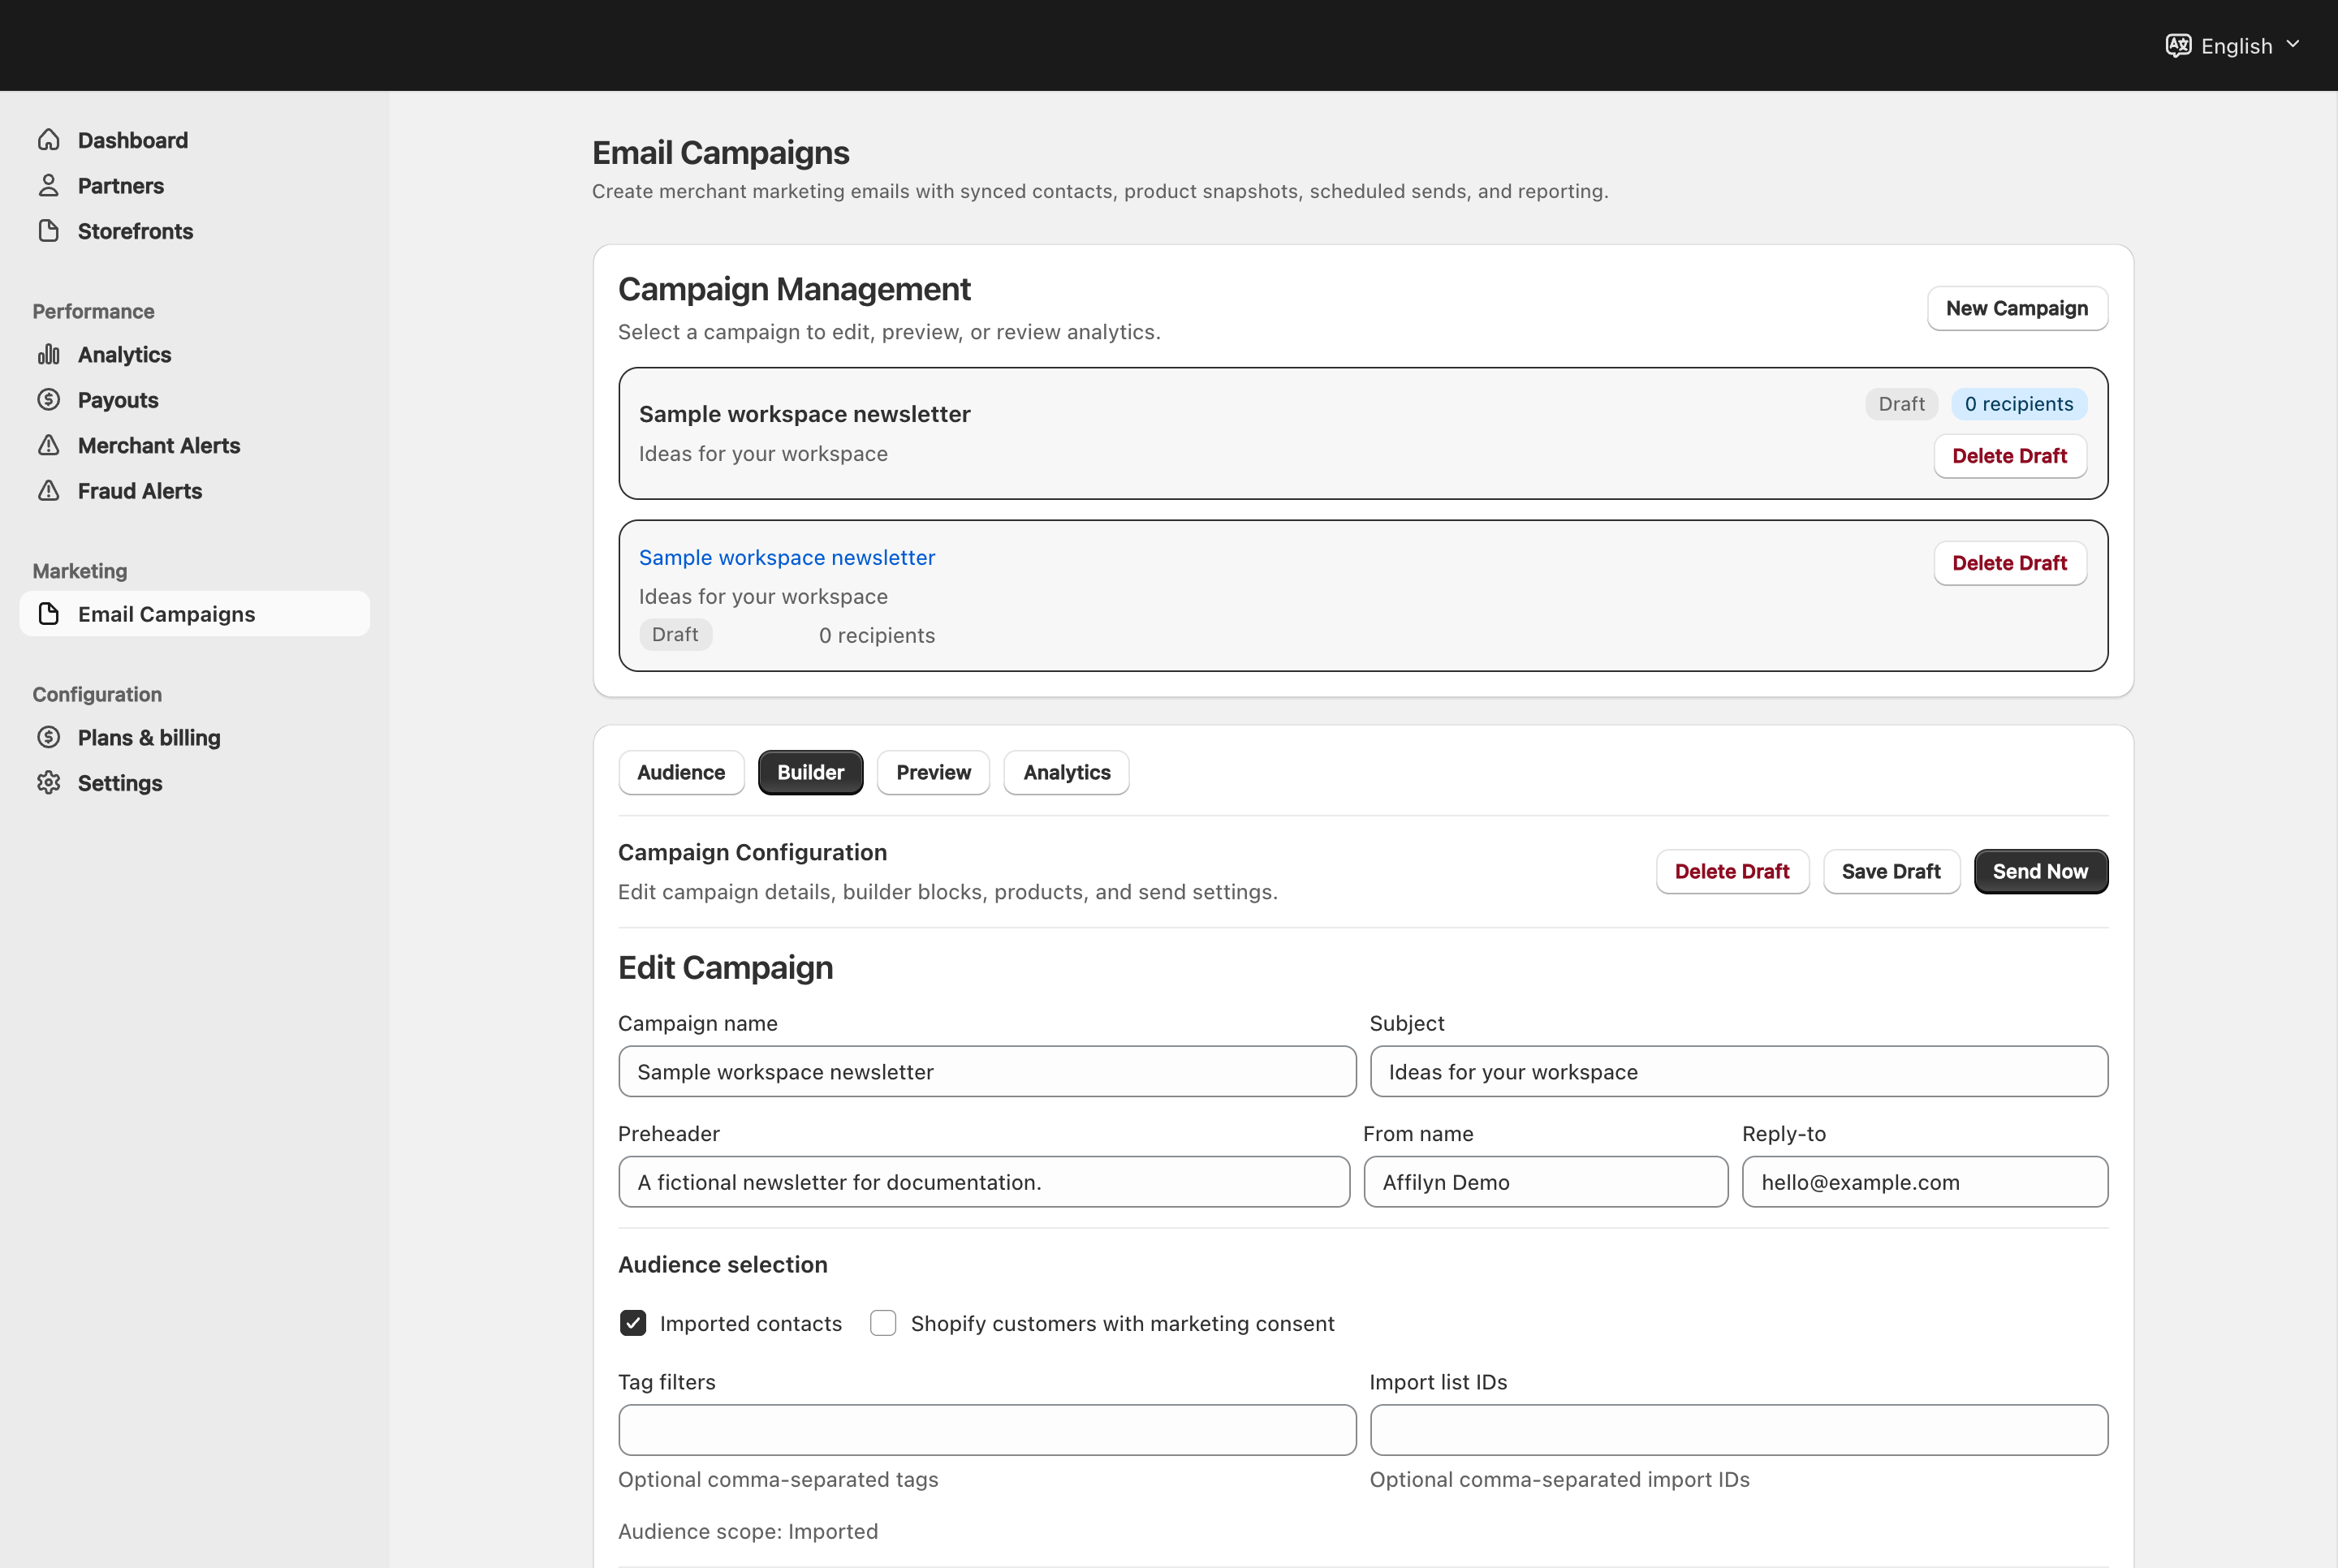Click the Storefronts document icon
This screenshot has height=1568, width=2338.
(48, 231)
